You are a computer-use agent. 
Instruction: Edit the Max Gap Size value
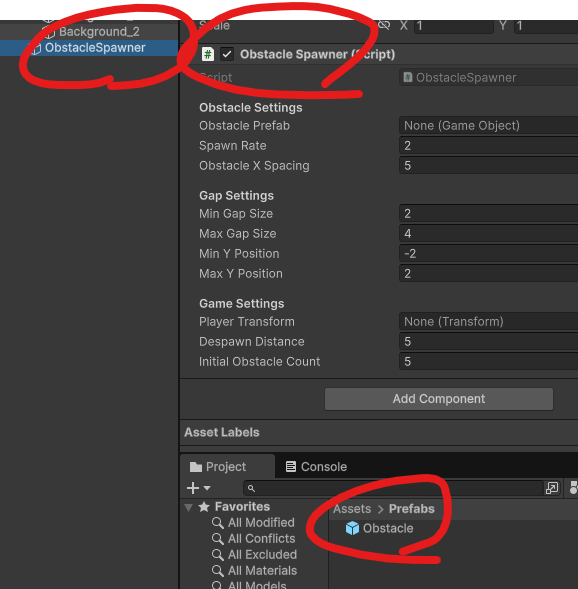click(x=488, y=233)
